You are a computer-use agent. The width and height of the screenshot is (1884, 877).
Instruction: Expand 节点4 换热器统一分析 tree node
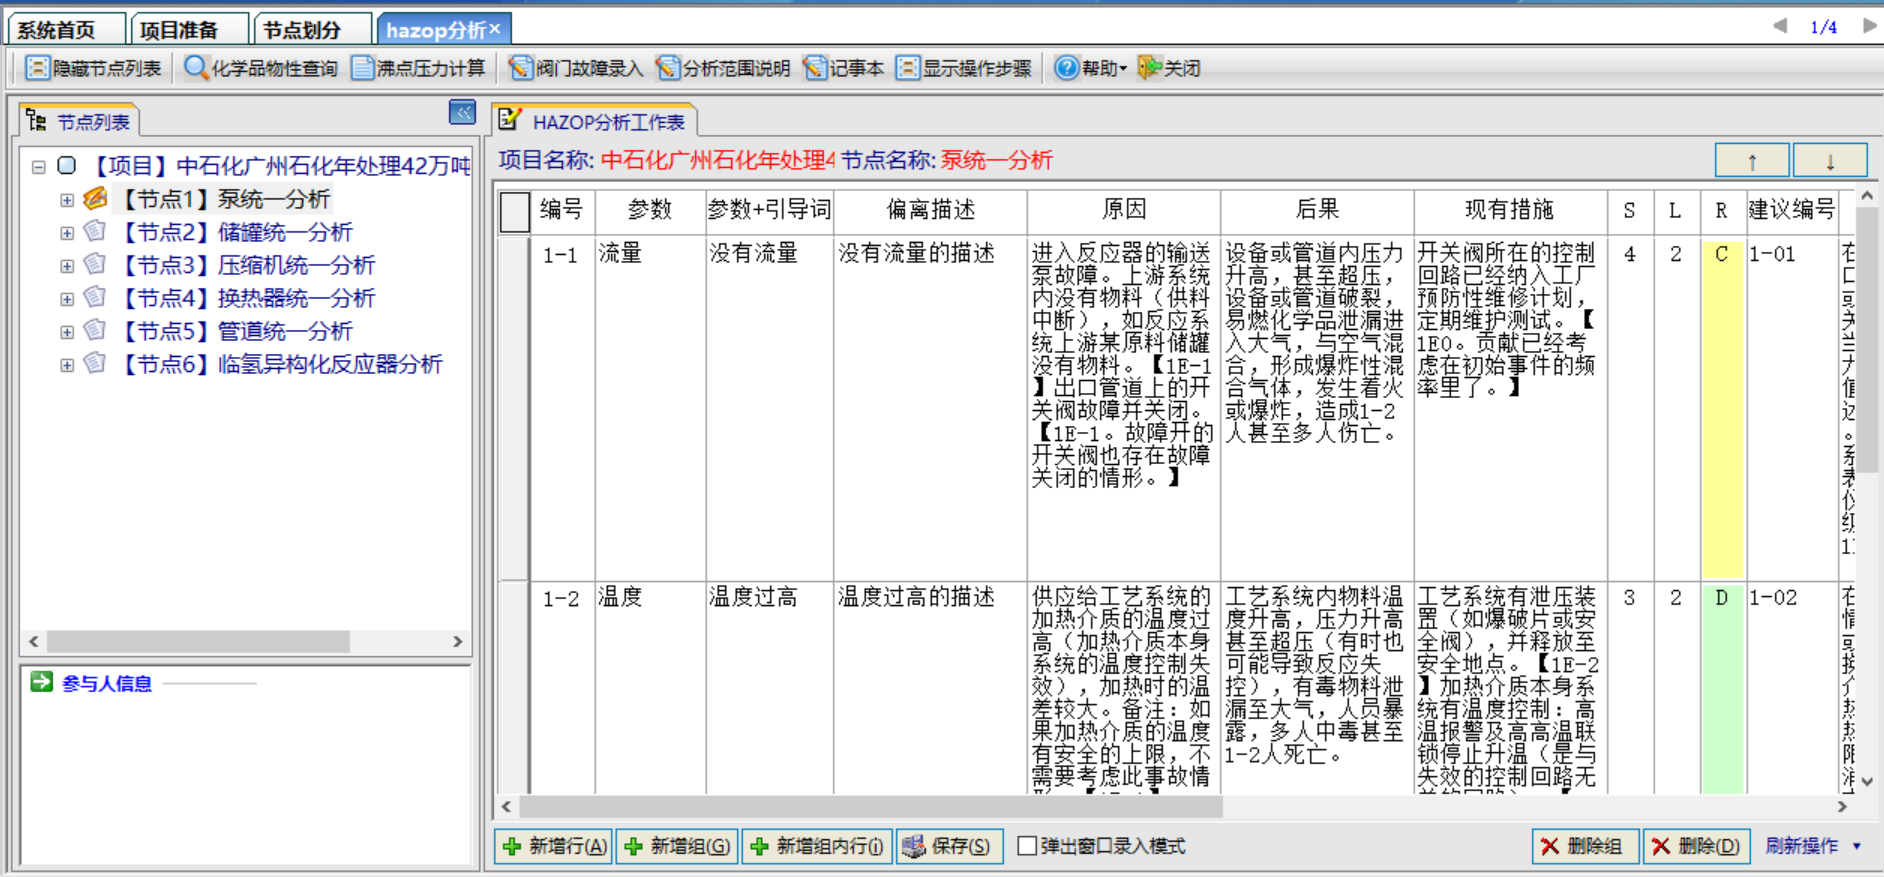point(67,299)
